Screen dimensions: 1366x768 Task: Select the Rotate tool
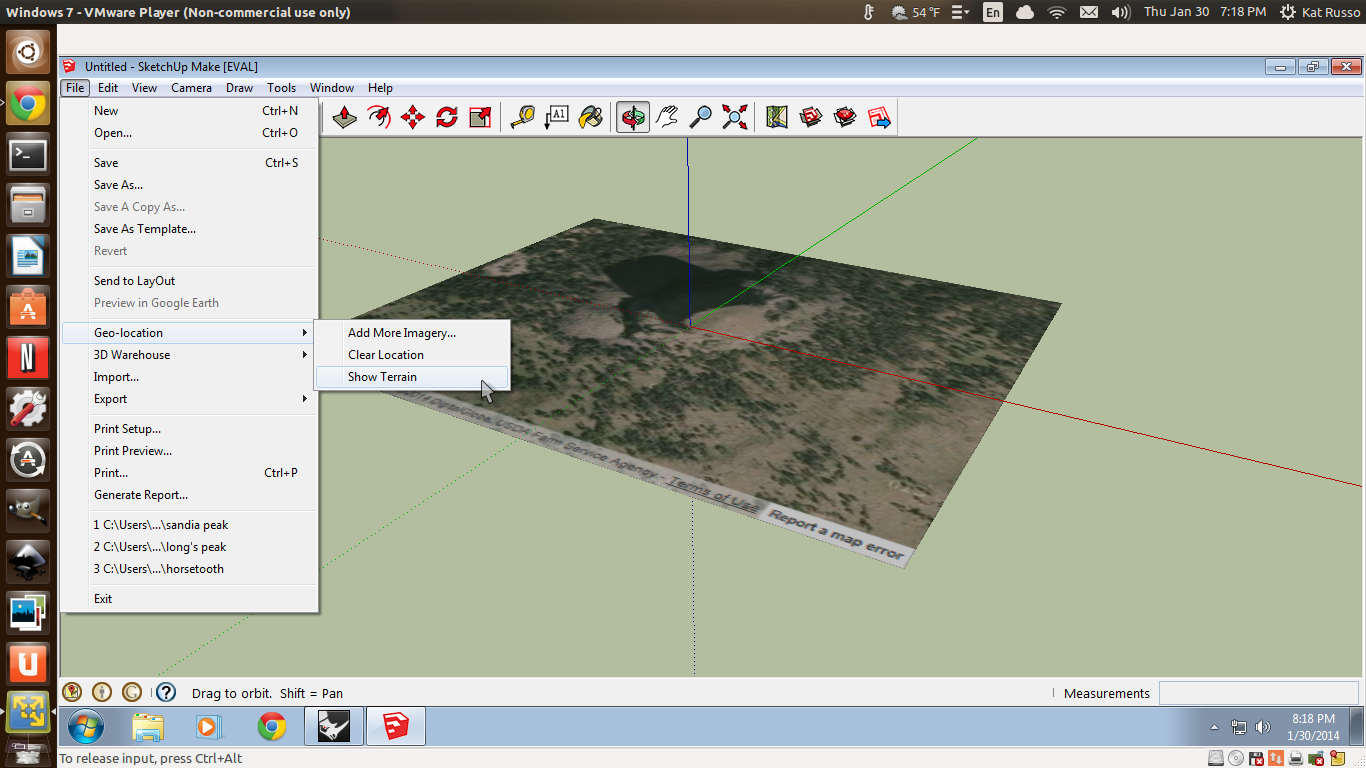[447, 117]
